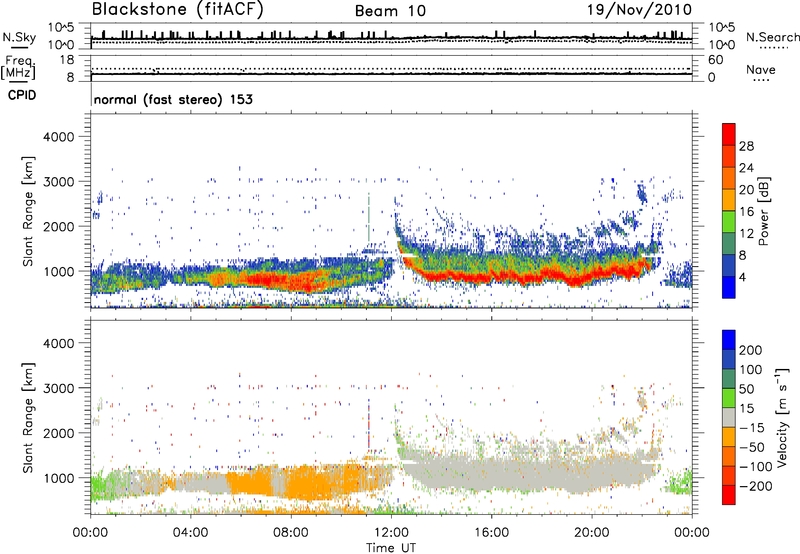800x554 pixels.
Task: Click the '4' tick on power colorbar
Action: (742, 277)
